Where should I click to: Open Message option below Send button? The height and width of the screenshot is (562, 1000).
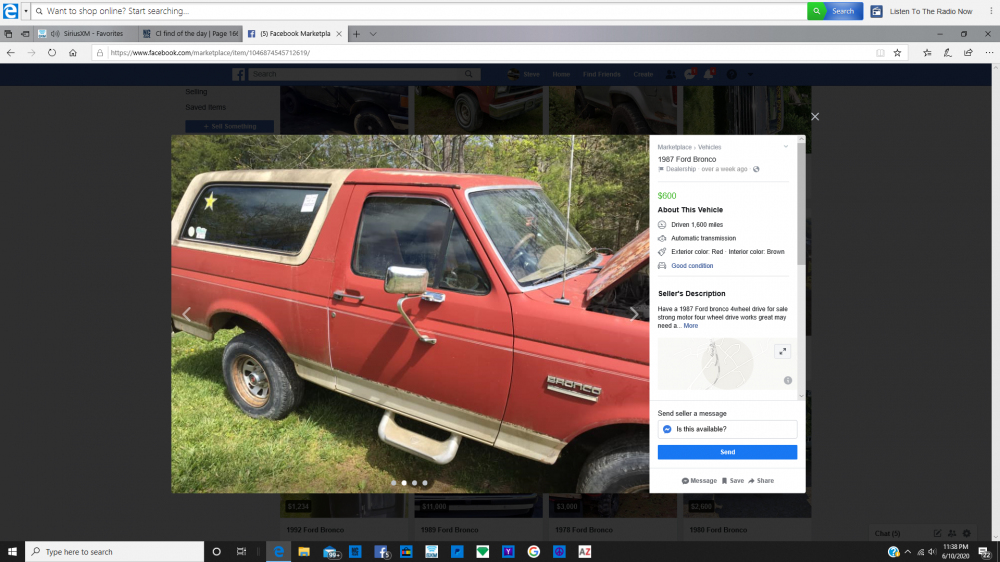pos(699,481)
